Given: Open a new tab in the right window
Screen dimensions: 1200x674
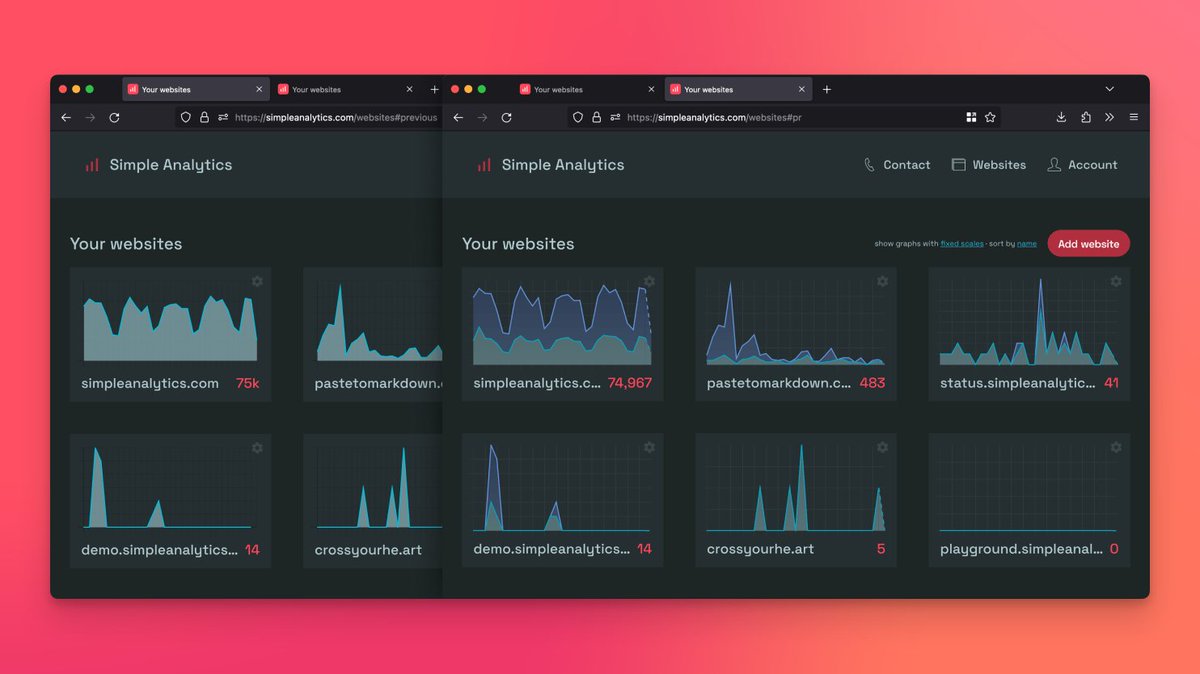Looking at the screenshot, I should (826, 89).
